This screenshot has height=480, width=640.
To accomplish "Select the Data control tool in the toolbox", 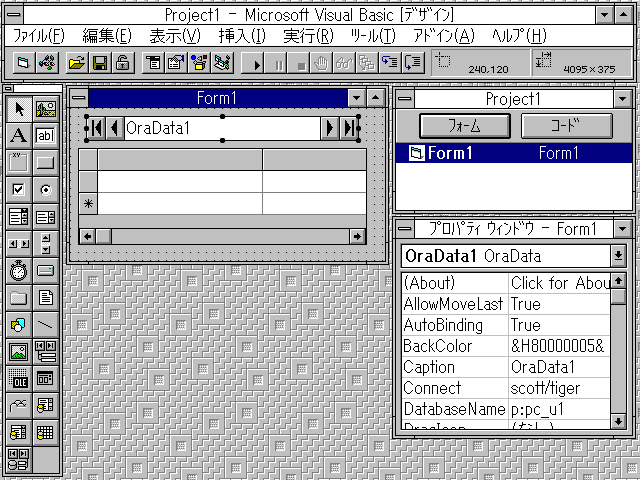I will pos(46,351).
